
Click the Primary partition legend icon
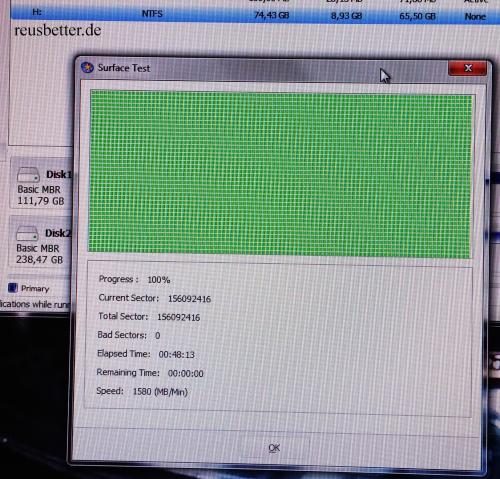pos(13,288)
